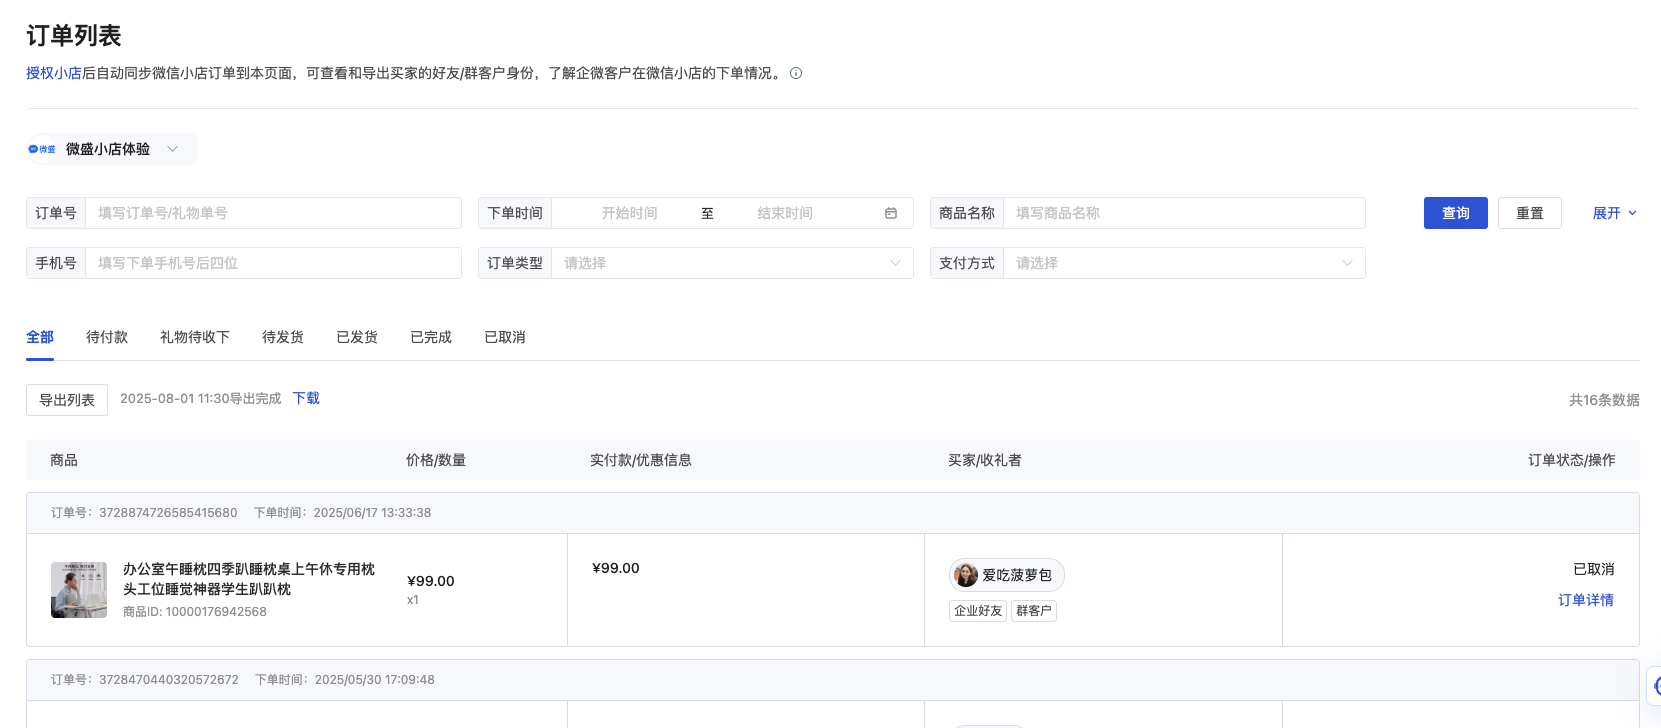Click 爱吃菠萝包 buyer avatar

tap(966, 575)
